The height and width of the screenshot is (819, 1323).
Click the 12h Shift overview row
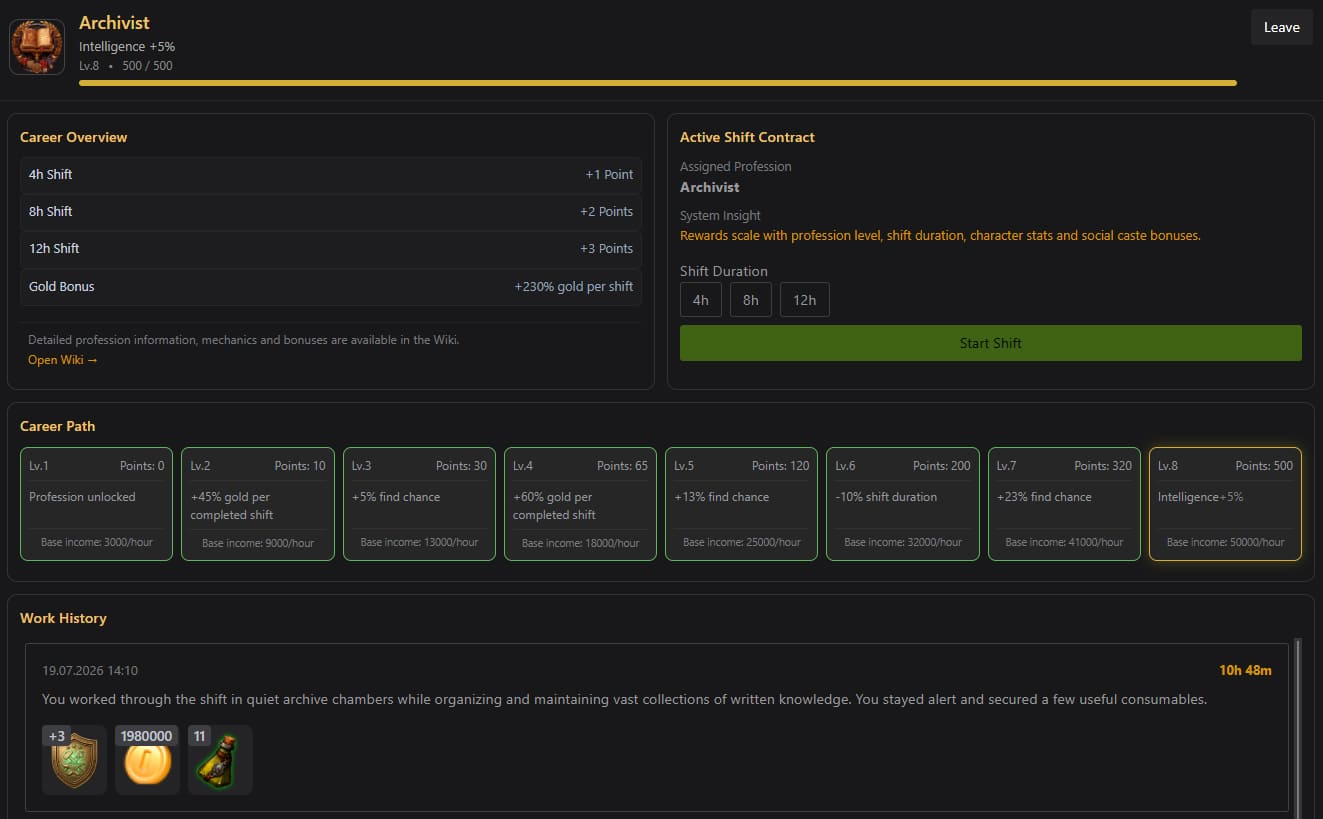tap(331, 249)
